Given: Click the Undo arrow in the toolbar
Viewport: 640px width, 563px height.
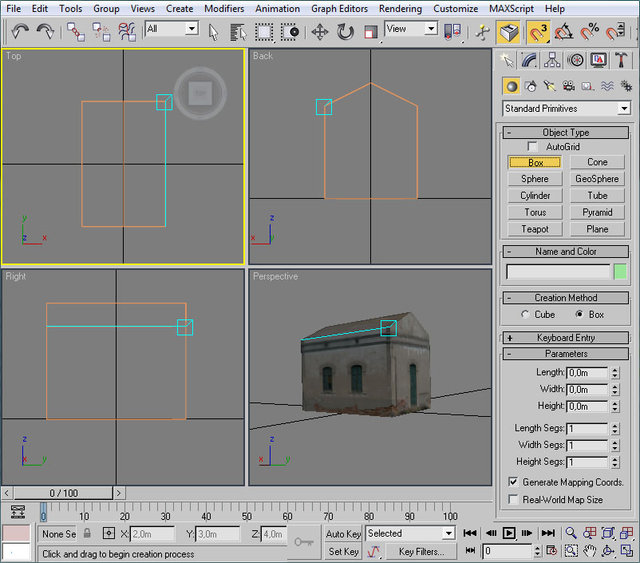Looking at the screenshot, I should (x=20, y=31).
